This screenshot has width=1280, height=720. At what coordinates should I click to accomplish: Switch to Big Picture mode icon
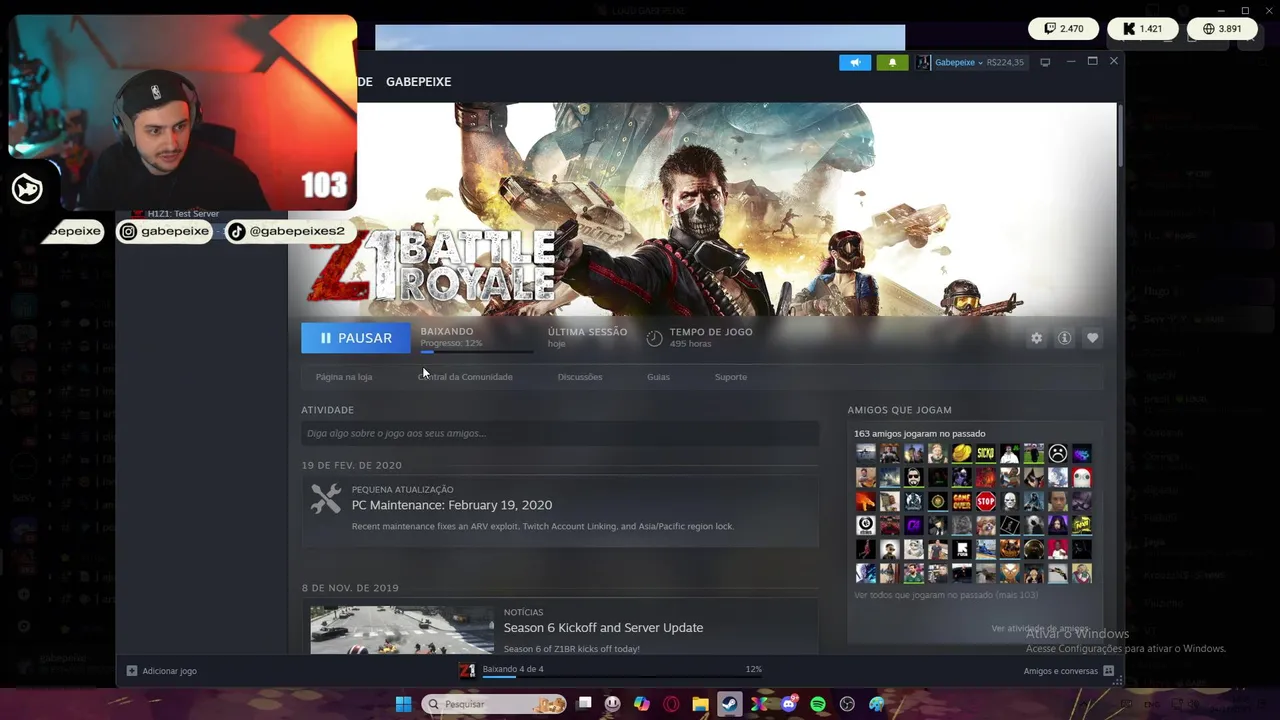1045,62
